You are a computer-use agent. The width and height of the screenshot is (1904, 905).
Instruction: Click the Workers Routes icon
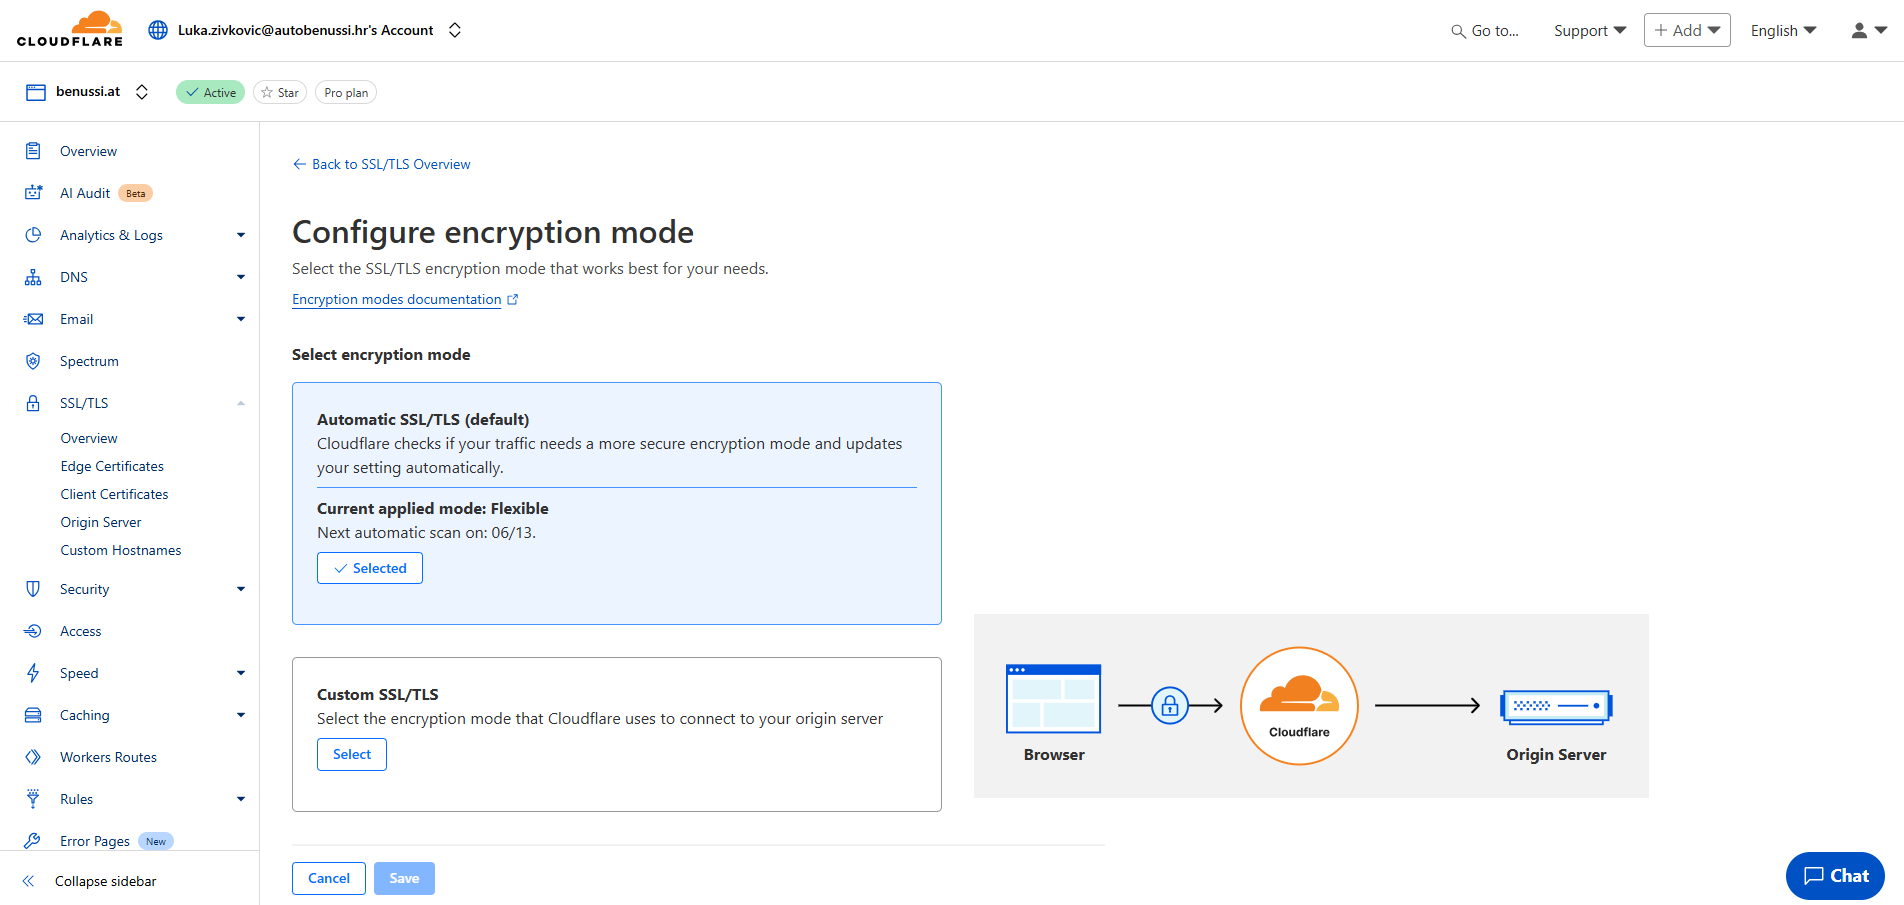[33, 757]
